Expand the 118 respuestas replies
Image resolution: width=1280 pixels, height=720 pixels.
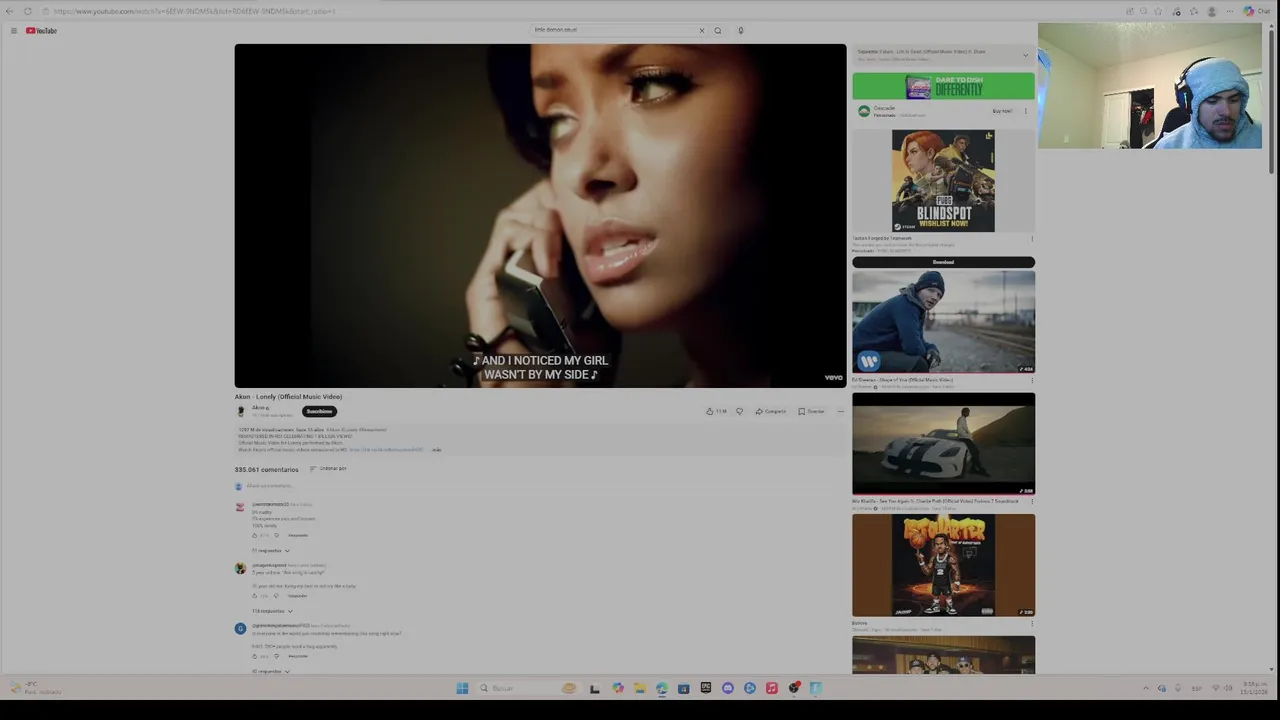pyautogui.click(x=272, y=611)
